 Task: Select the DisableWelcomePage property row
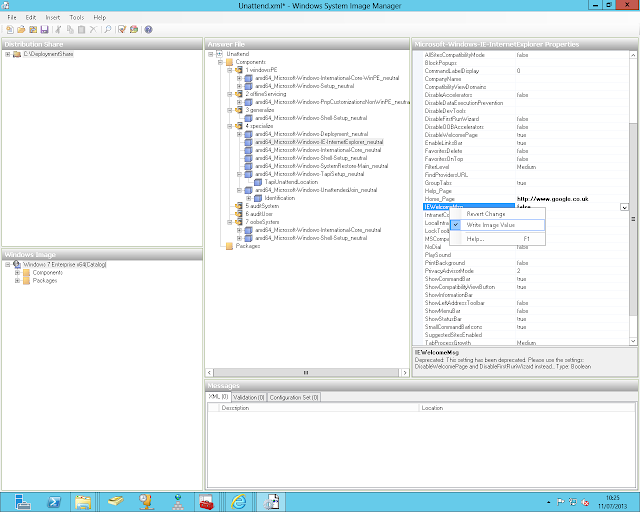[526, 135]
